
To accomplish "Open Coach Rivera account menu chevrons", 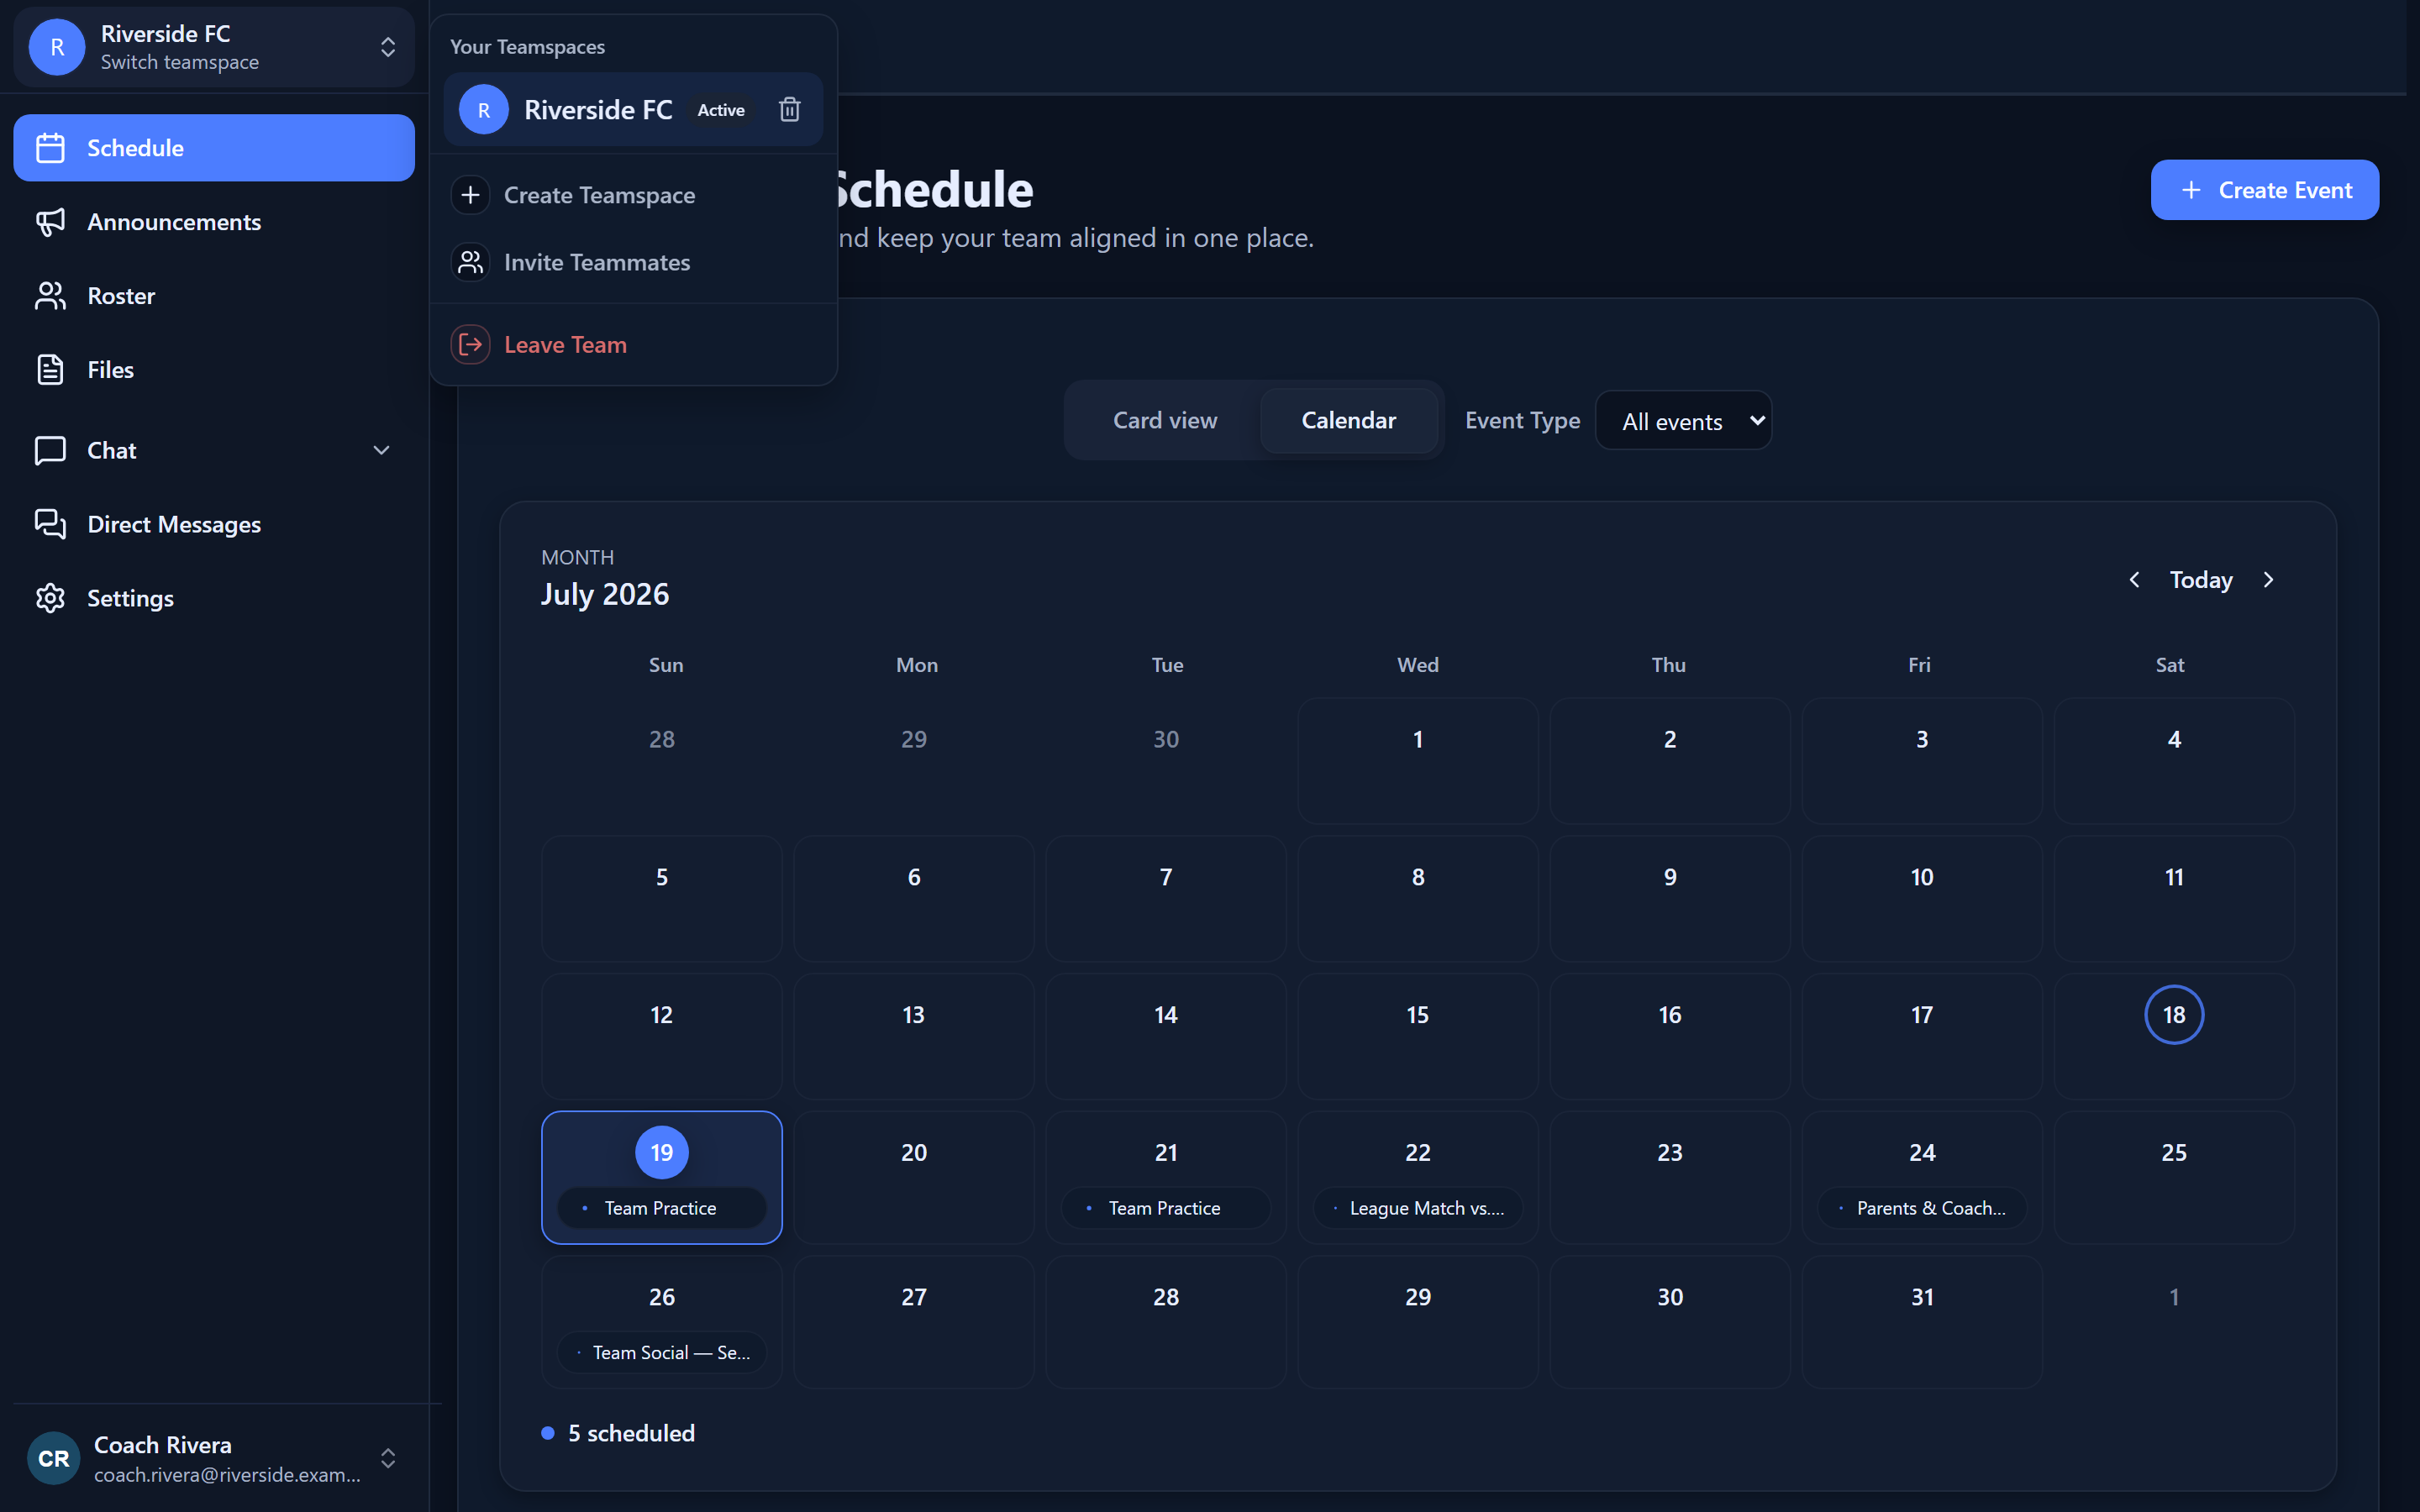I will click(x=388, y=1458).
